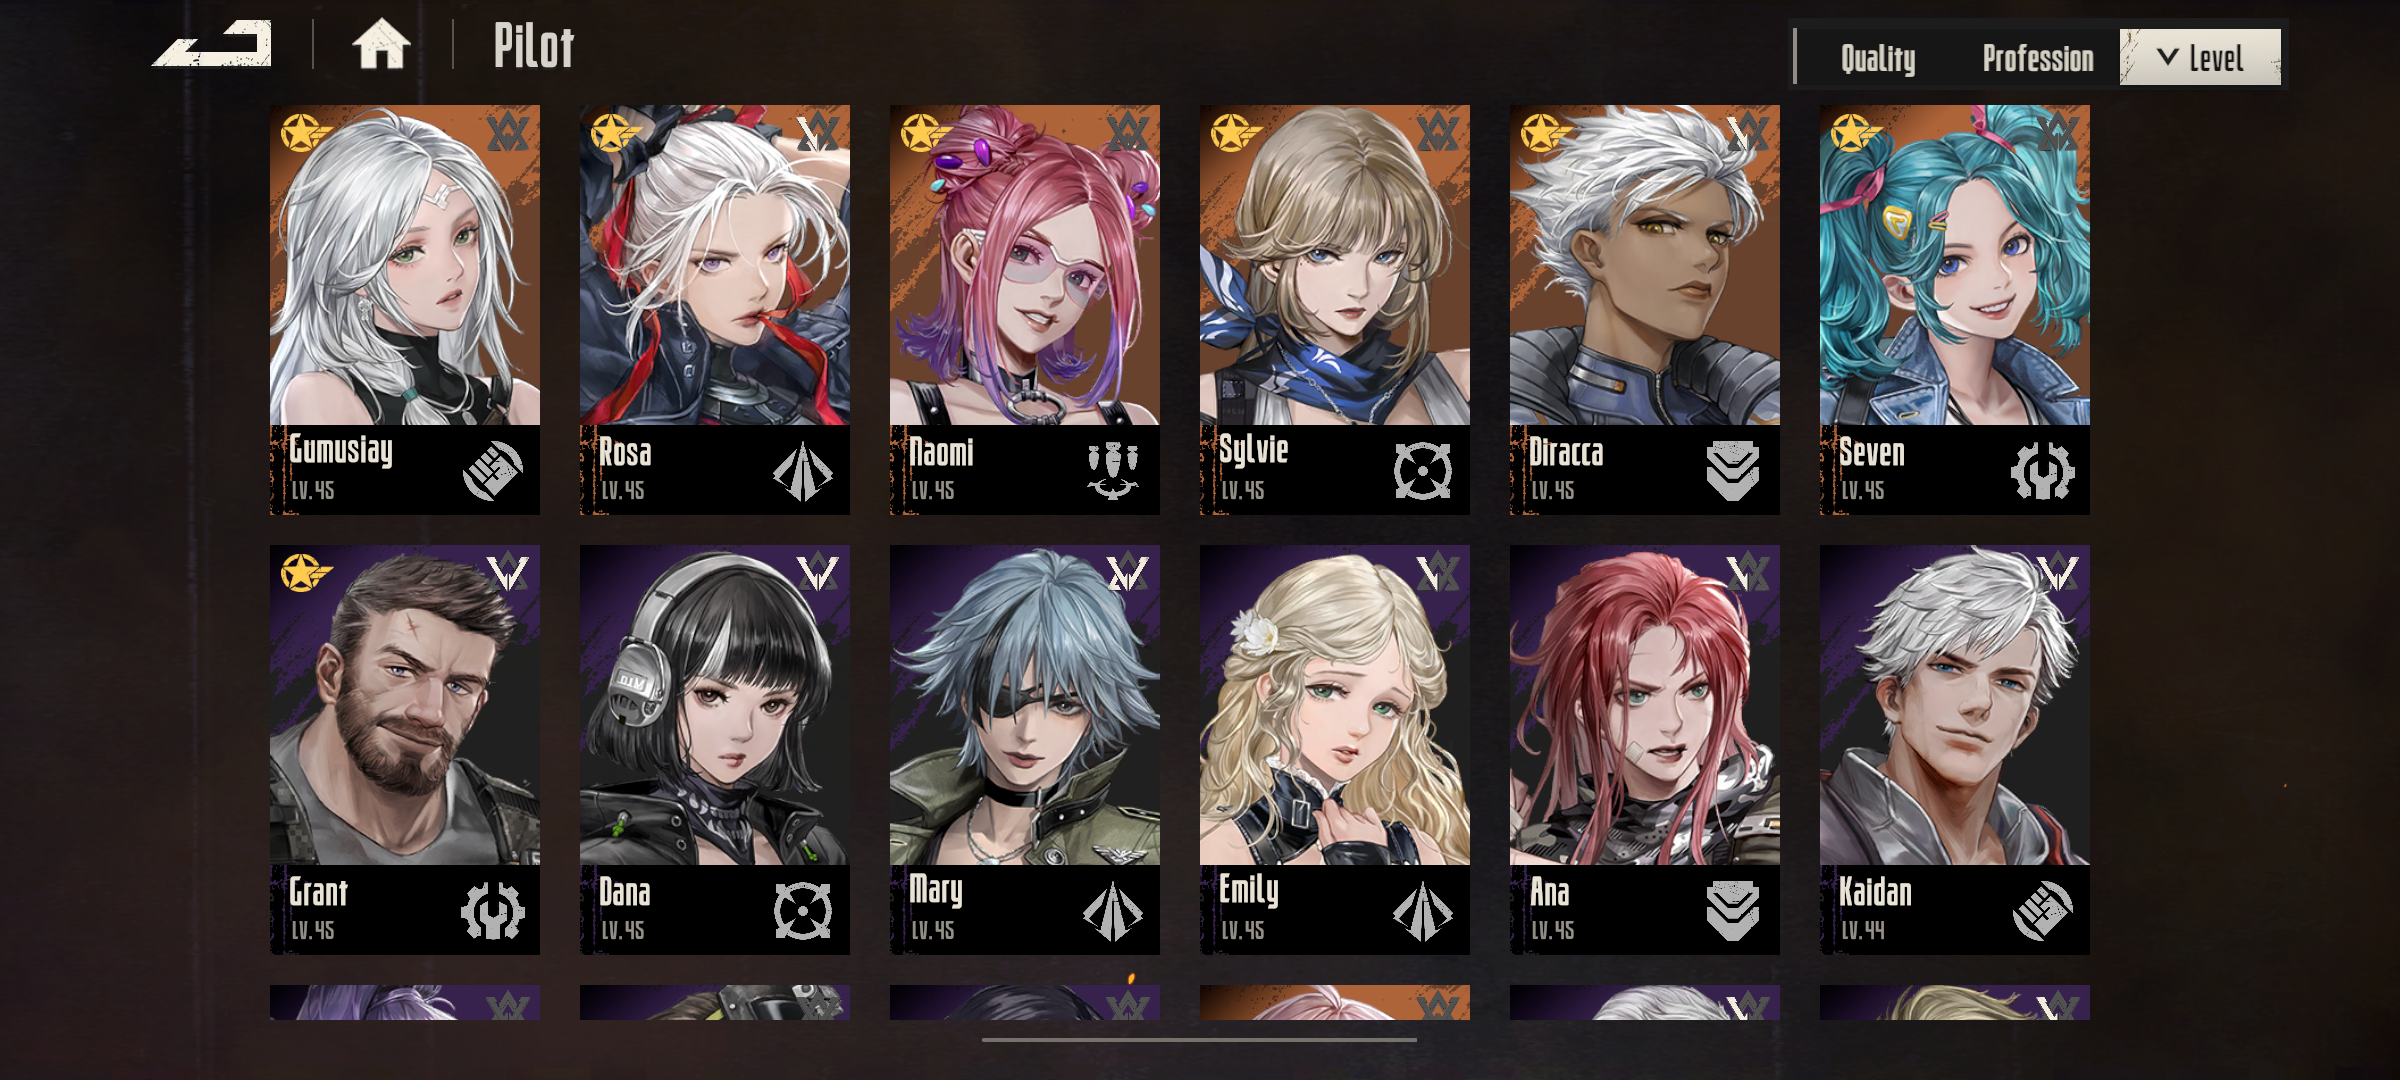Sort pilots by Quality
Image resolution: width=2400 pixels, height=1080 pixels.
[1878, 59]
